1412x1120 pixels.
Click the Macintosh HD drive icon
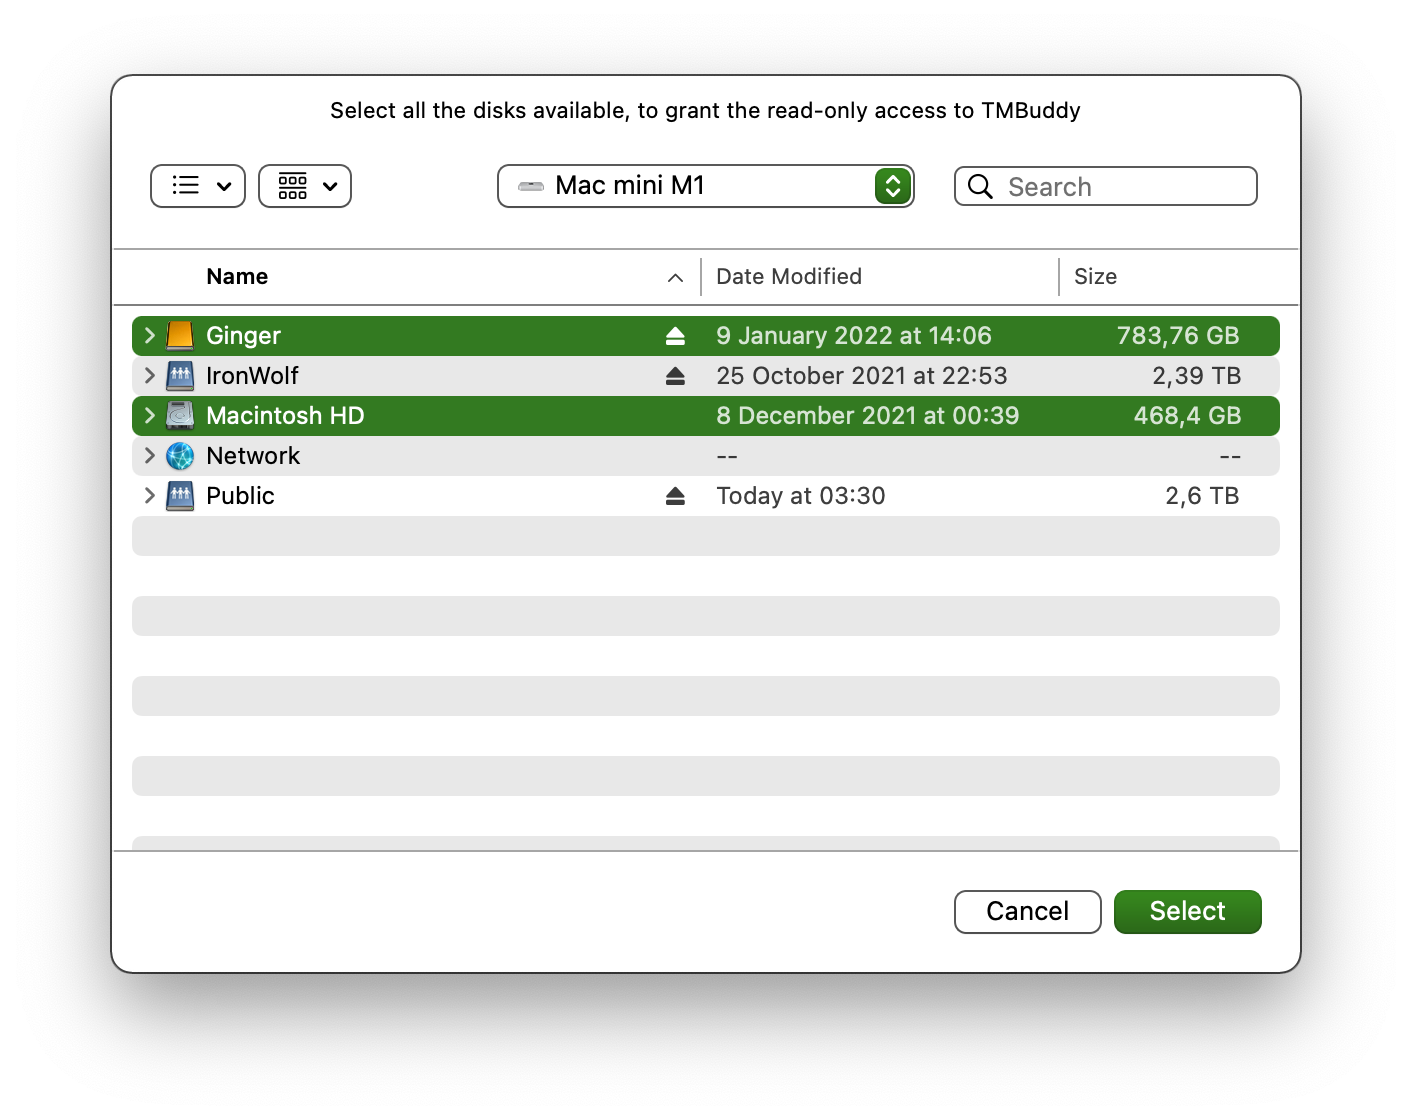tap(180, 416)
